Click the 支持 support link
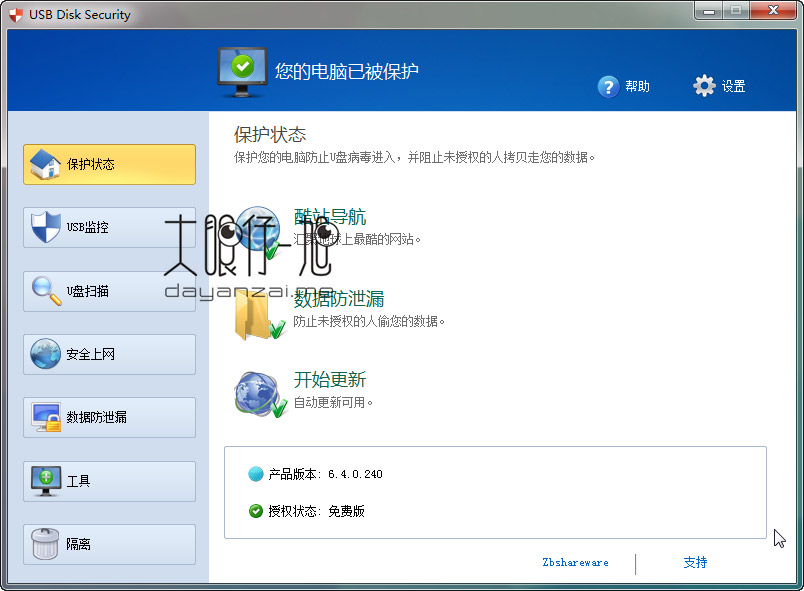 click(x=695, y=562)
